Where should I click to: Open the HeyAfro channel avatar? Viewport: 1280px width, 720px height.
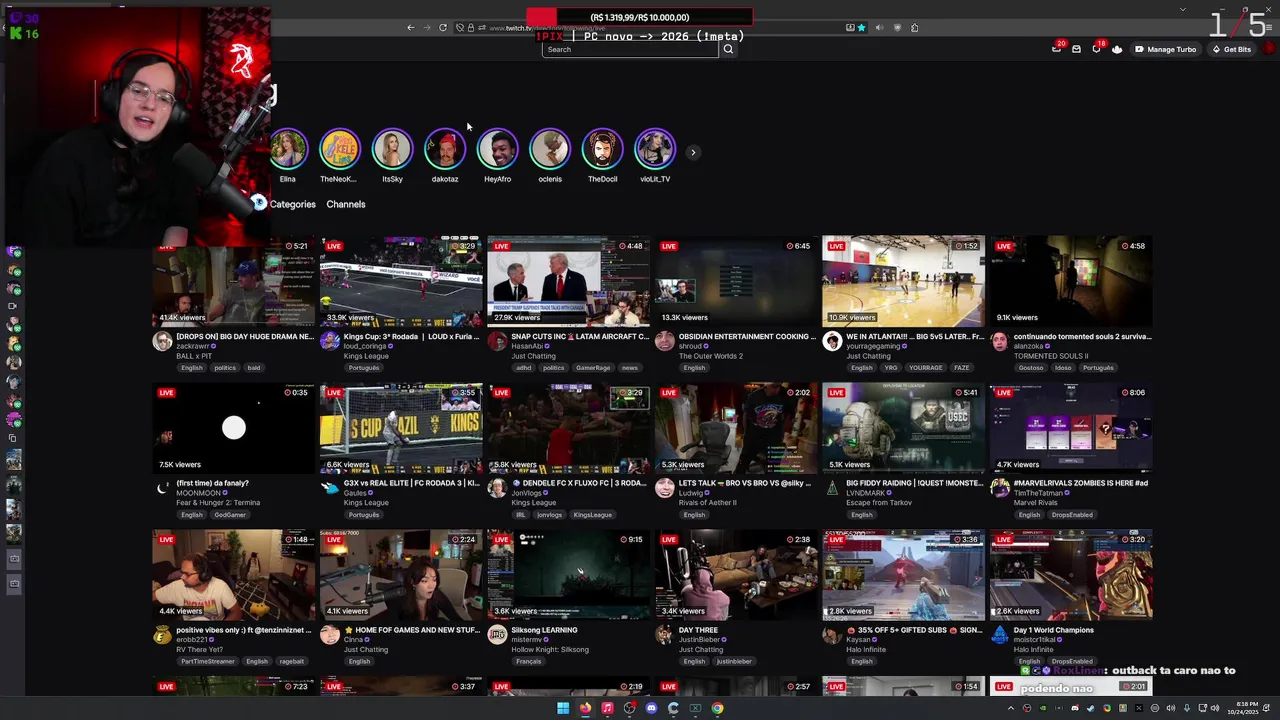(497, 149)
